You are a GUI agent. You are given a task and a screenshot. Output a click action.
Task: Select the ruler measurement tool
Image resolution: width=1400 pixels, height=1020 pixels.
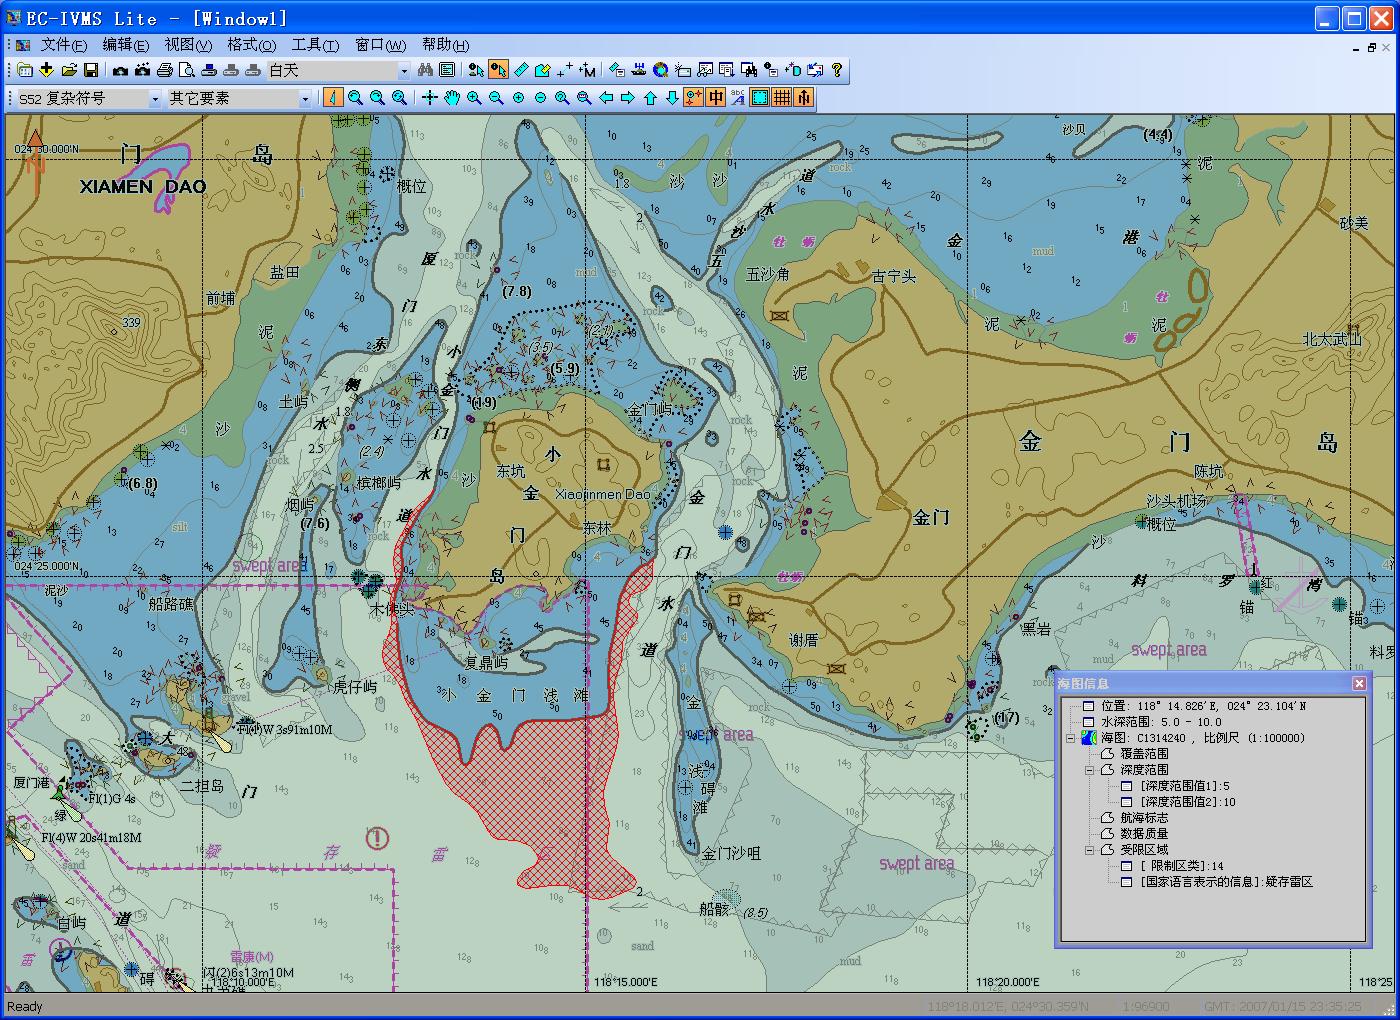click(521, 70)
